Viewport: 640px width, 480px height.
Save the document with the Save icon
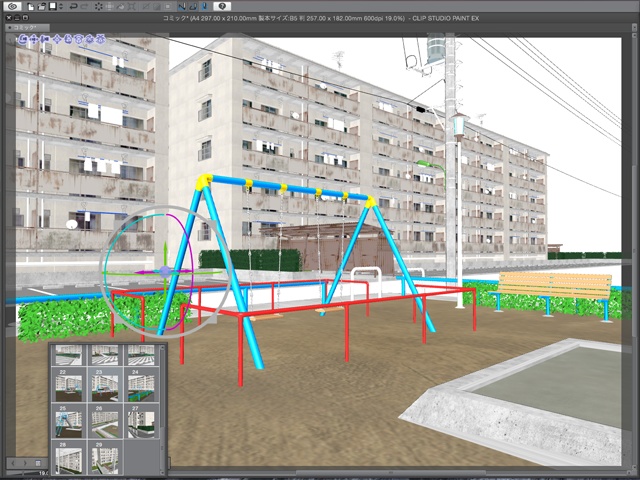53,7
